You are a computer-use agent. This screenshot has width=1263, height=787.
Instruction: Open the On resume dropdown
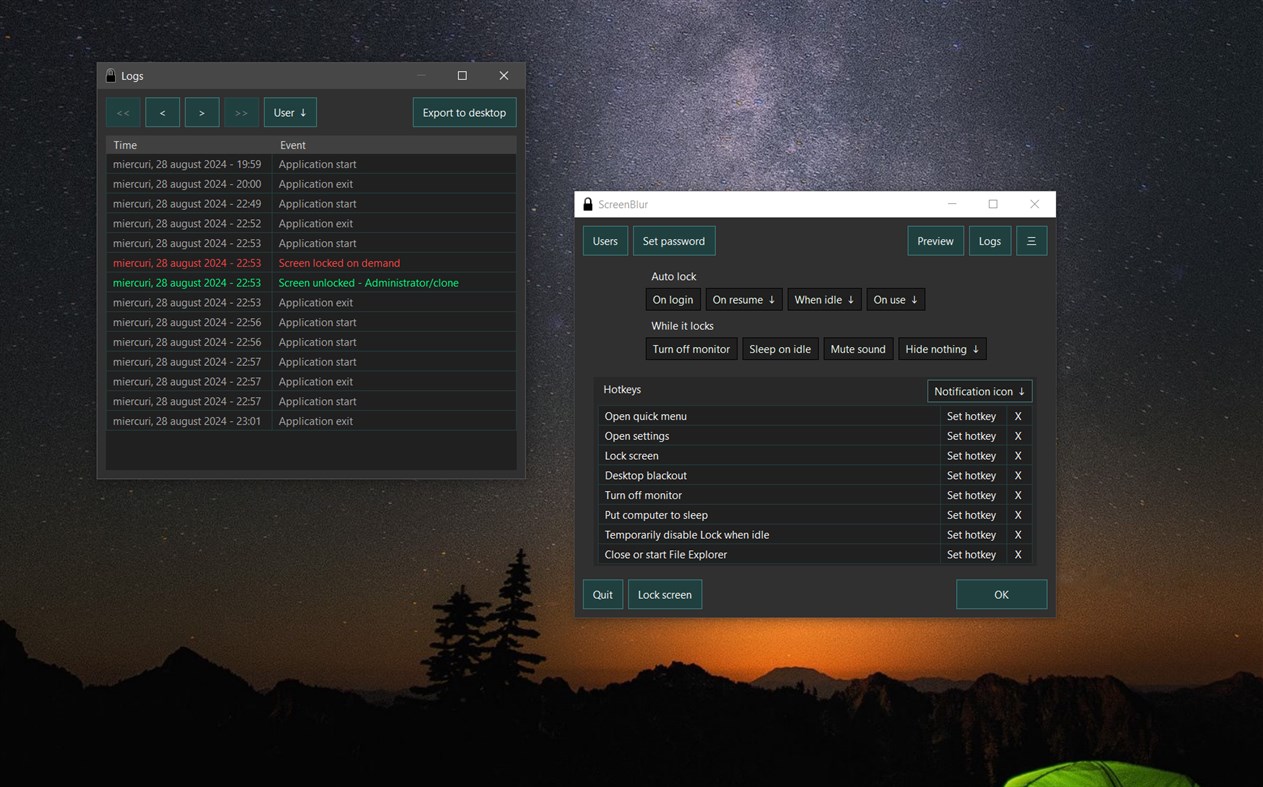743,299
